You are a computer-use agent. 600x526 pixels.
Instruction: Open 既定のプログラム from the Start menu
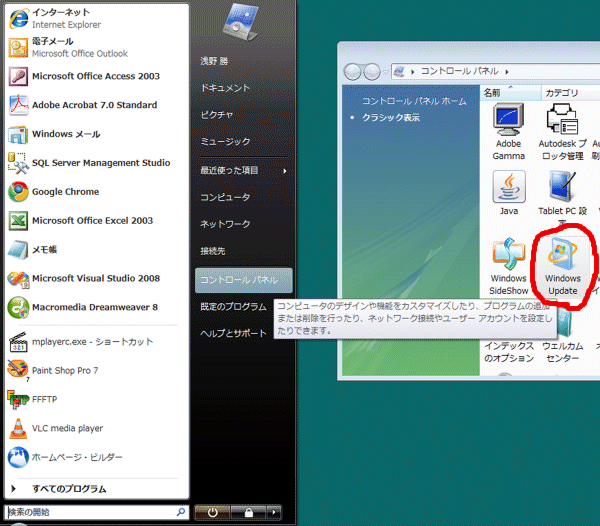[x=233, y=306]
